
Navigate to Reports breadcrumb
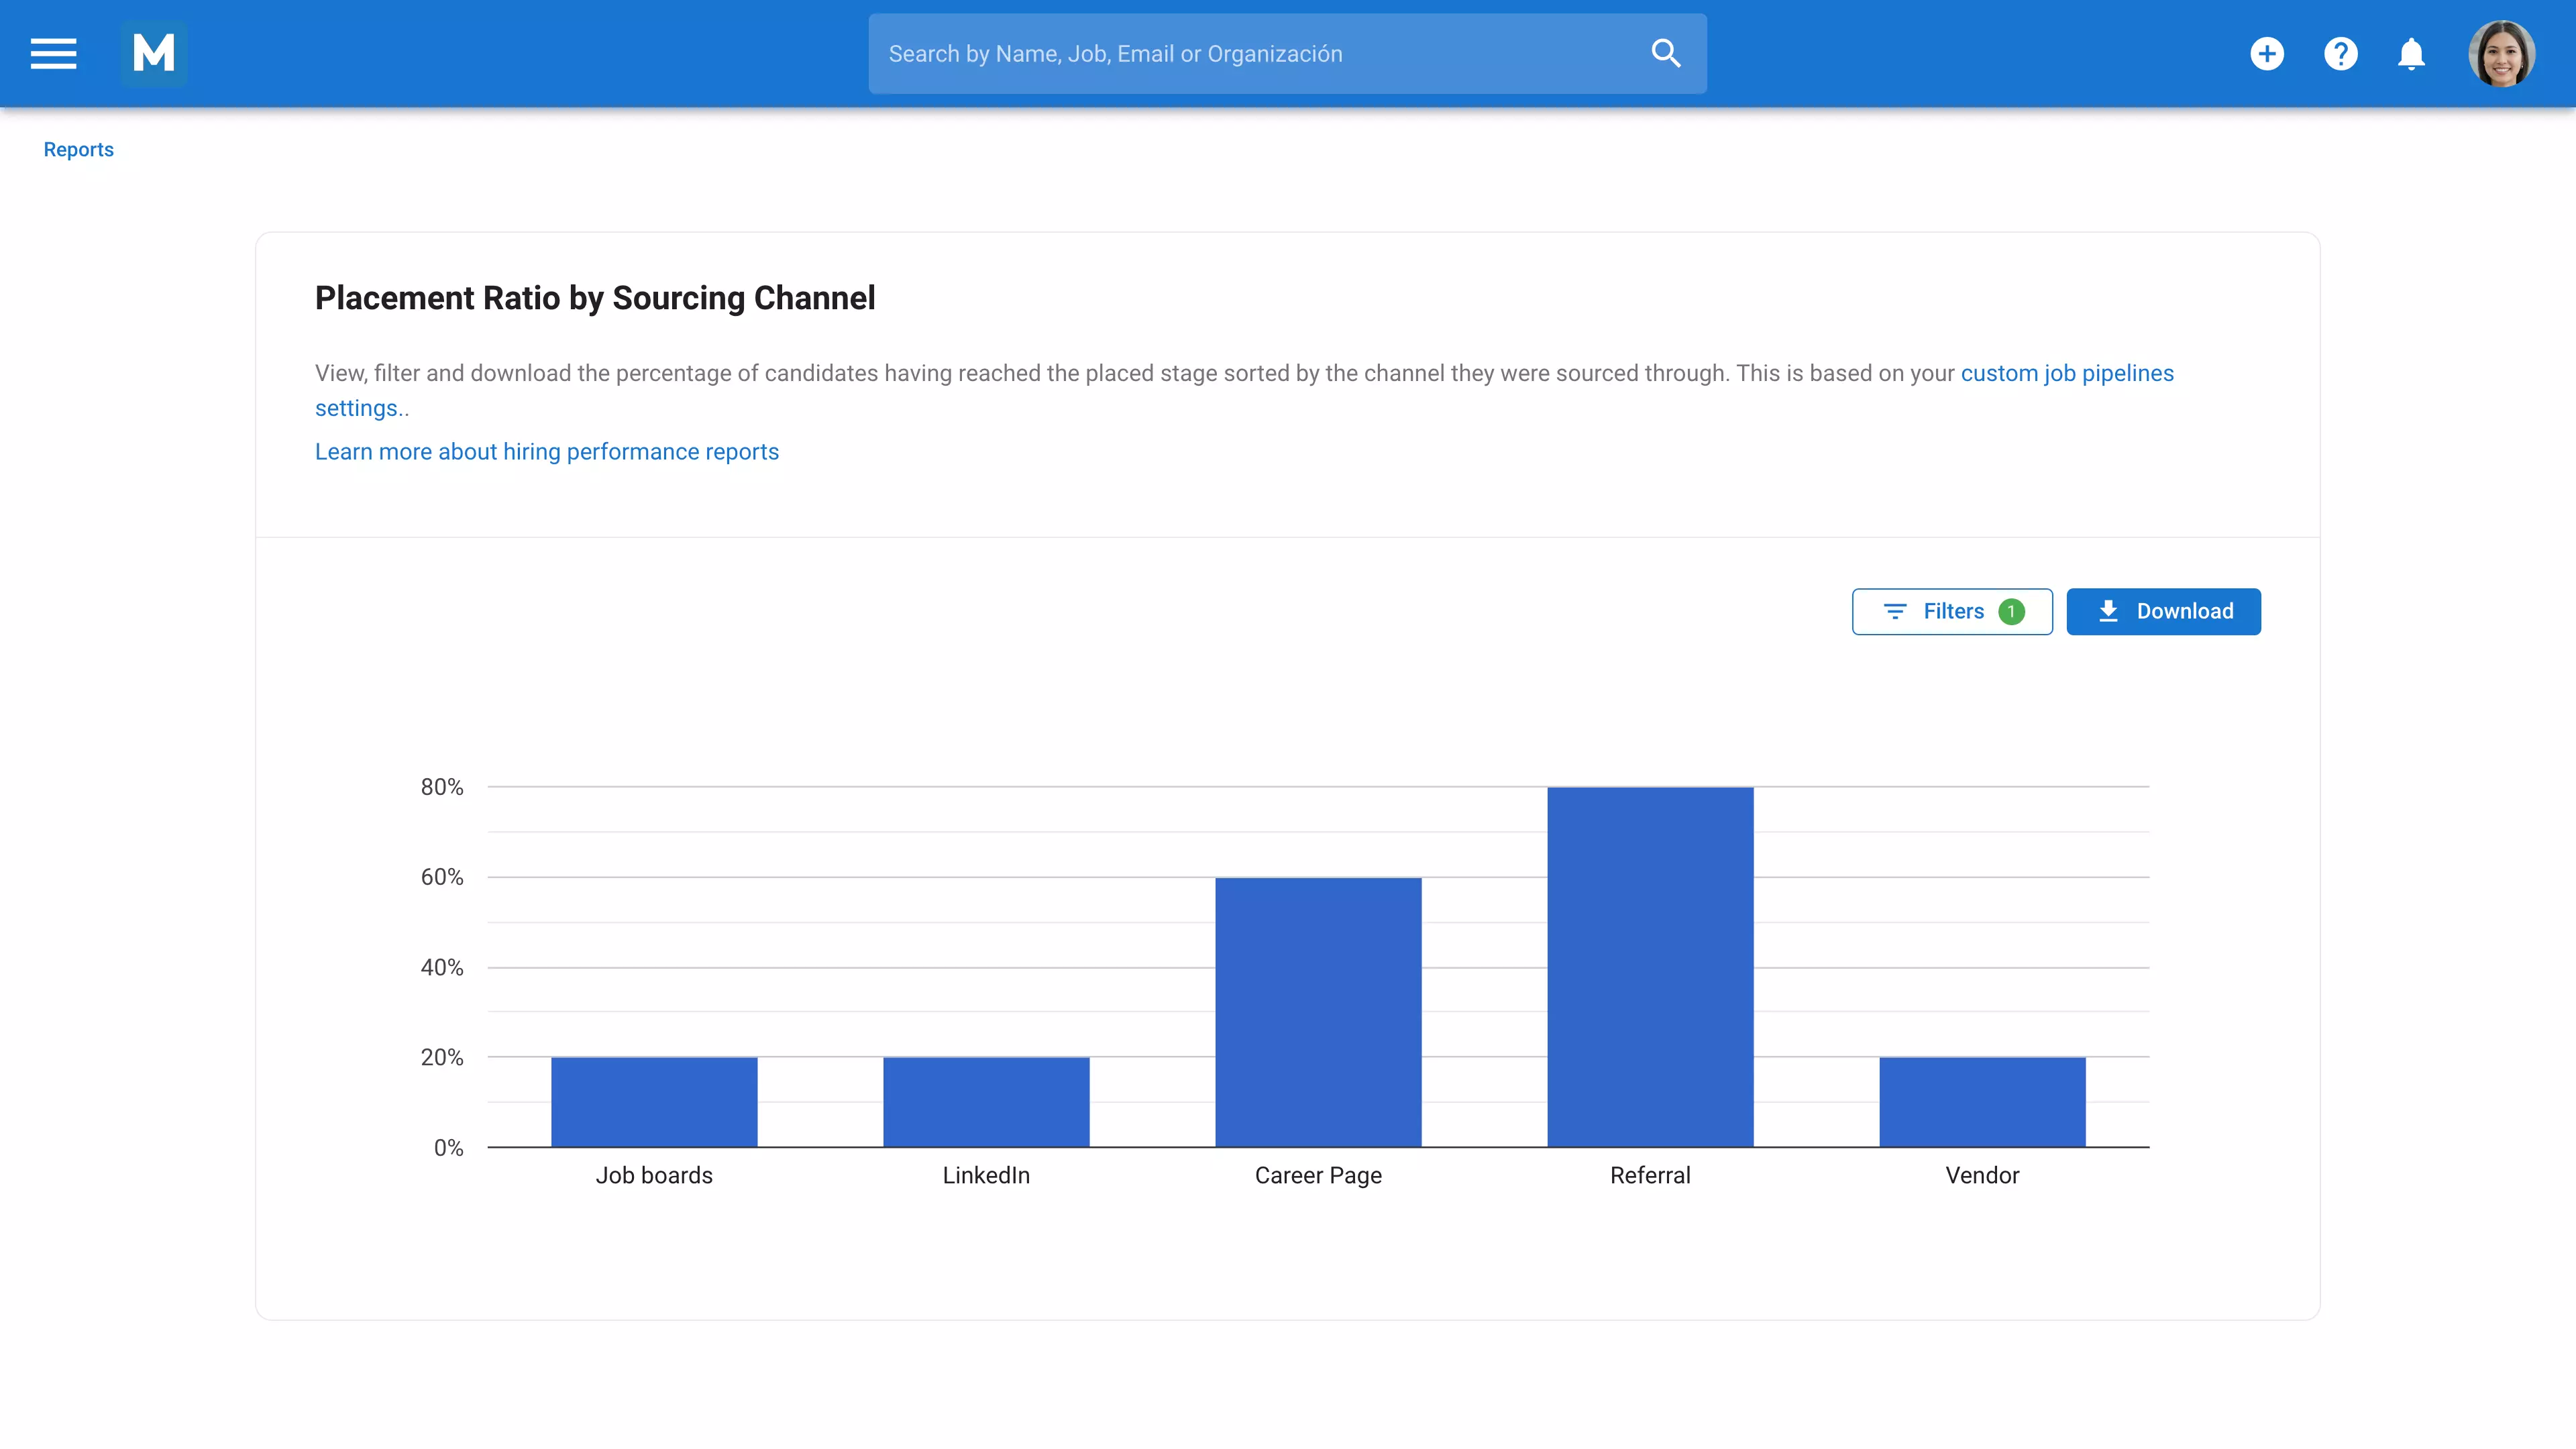coord(78,149)
